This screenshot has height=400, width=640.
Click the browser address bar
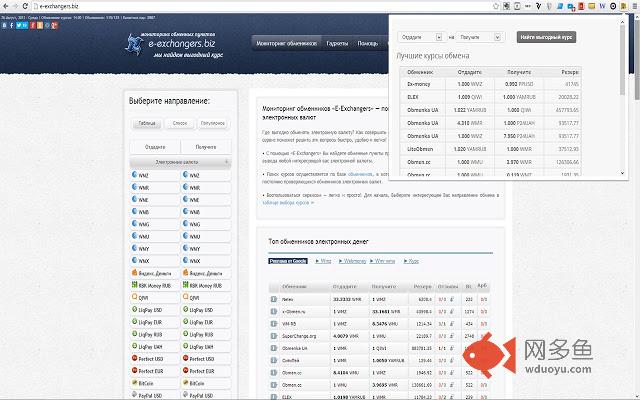point(261,6)
